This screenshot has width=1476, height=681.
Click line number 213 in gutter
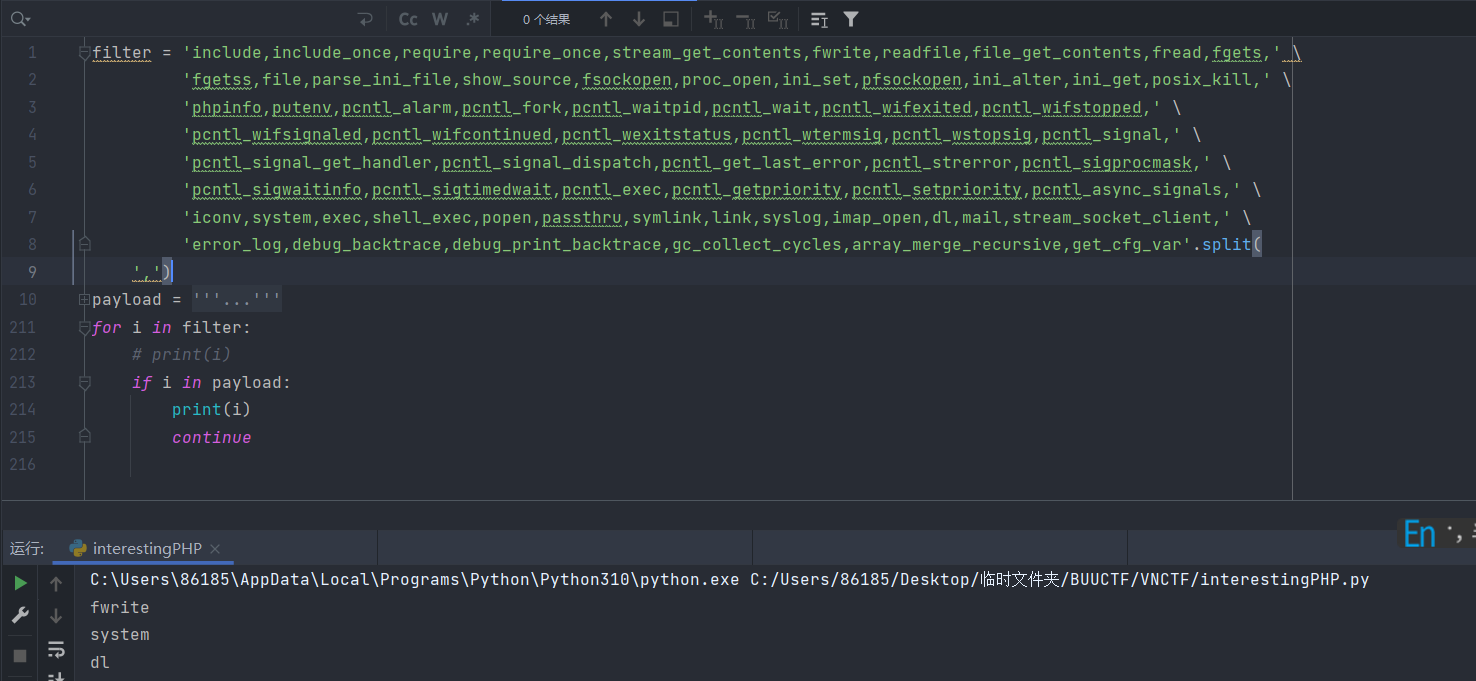[22, 382]
